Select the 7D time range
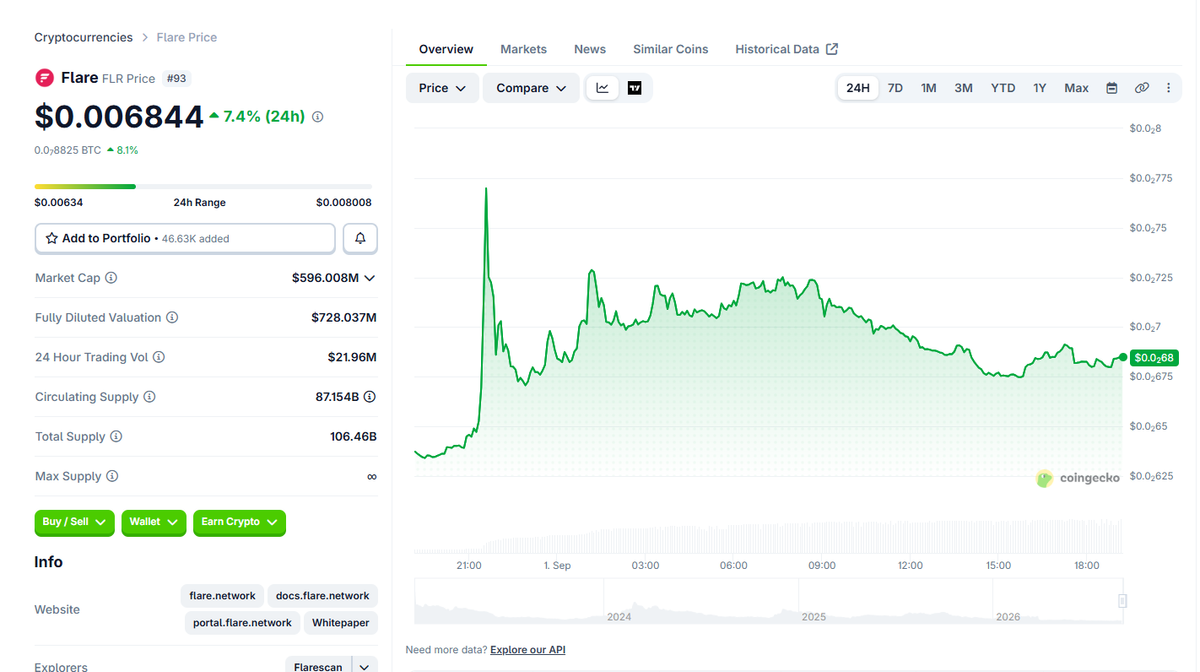Screen dimensions: 1200x672 [895, 88]
